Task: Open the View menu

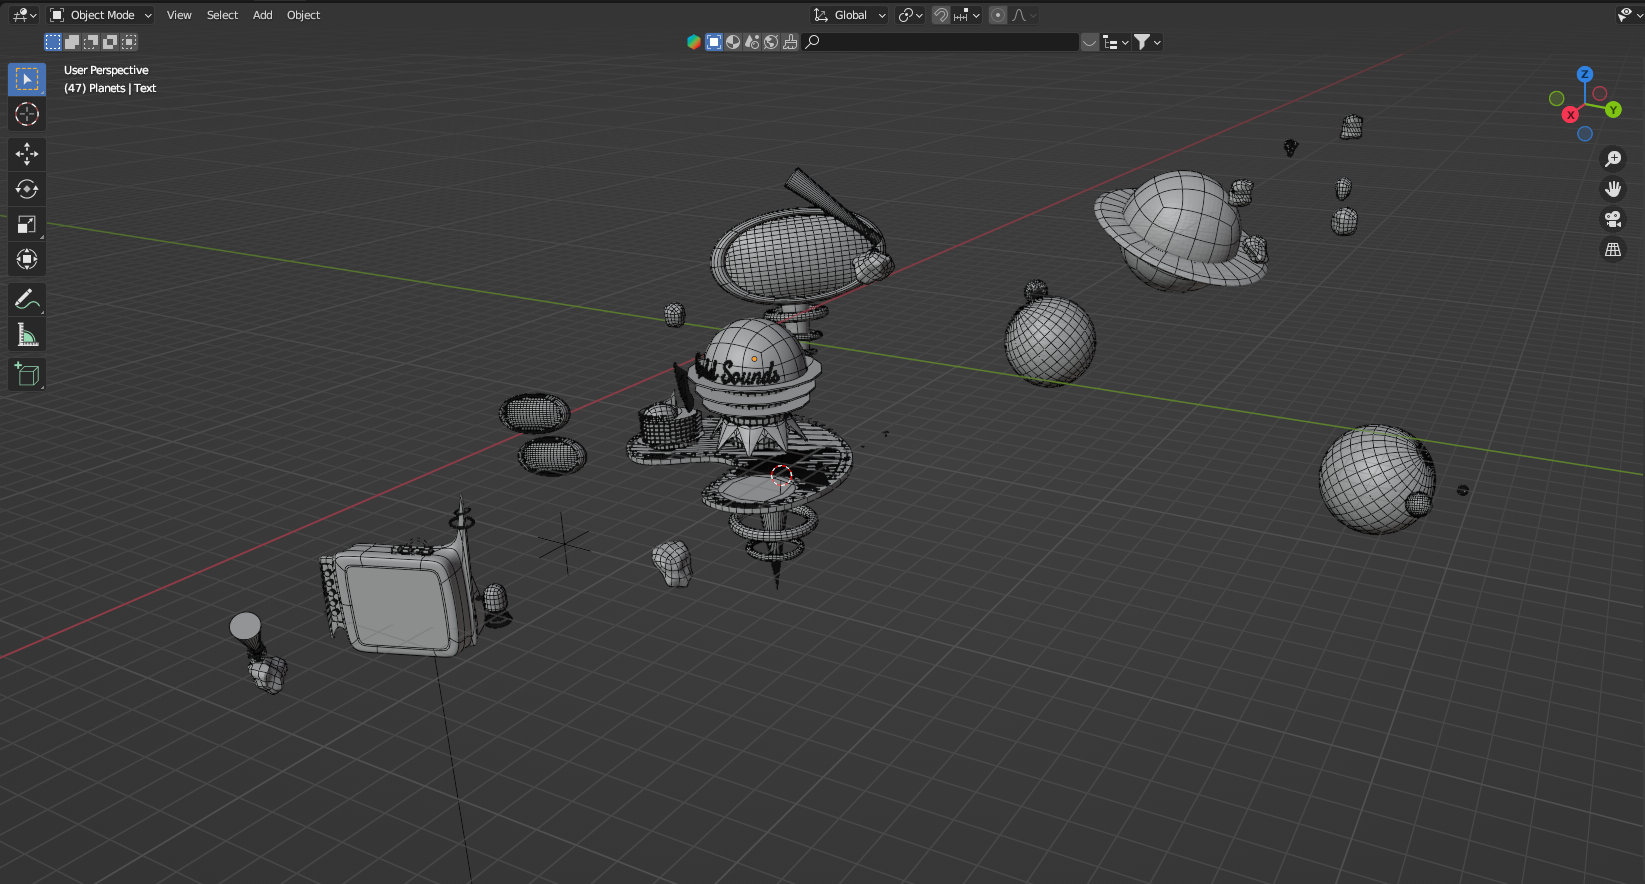Action: [x=179, y=15]
